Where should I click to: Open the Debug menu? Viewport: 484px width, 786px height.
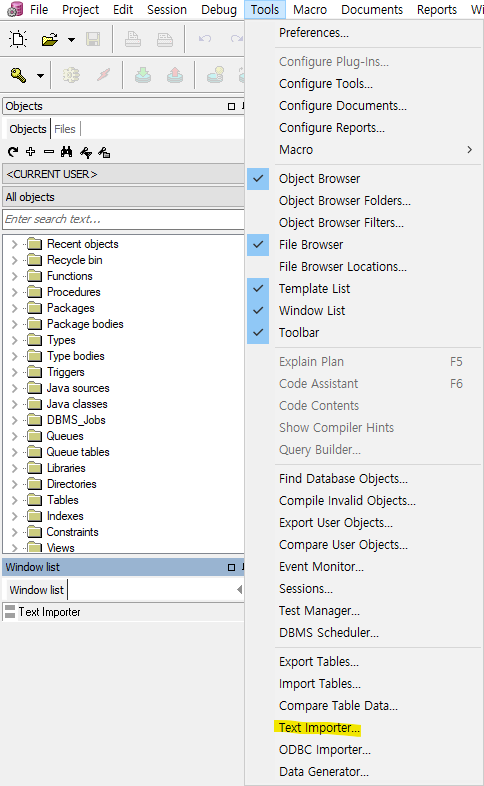pyautogui.click(x=219, y=10)
